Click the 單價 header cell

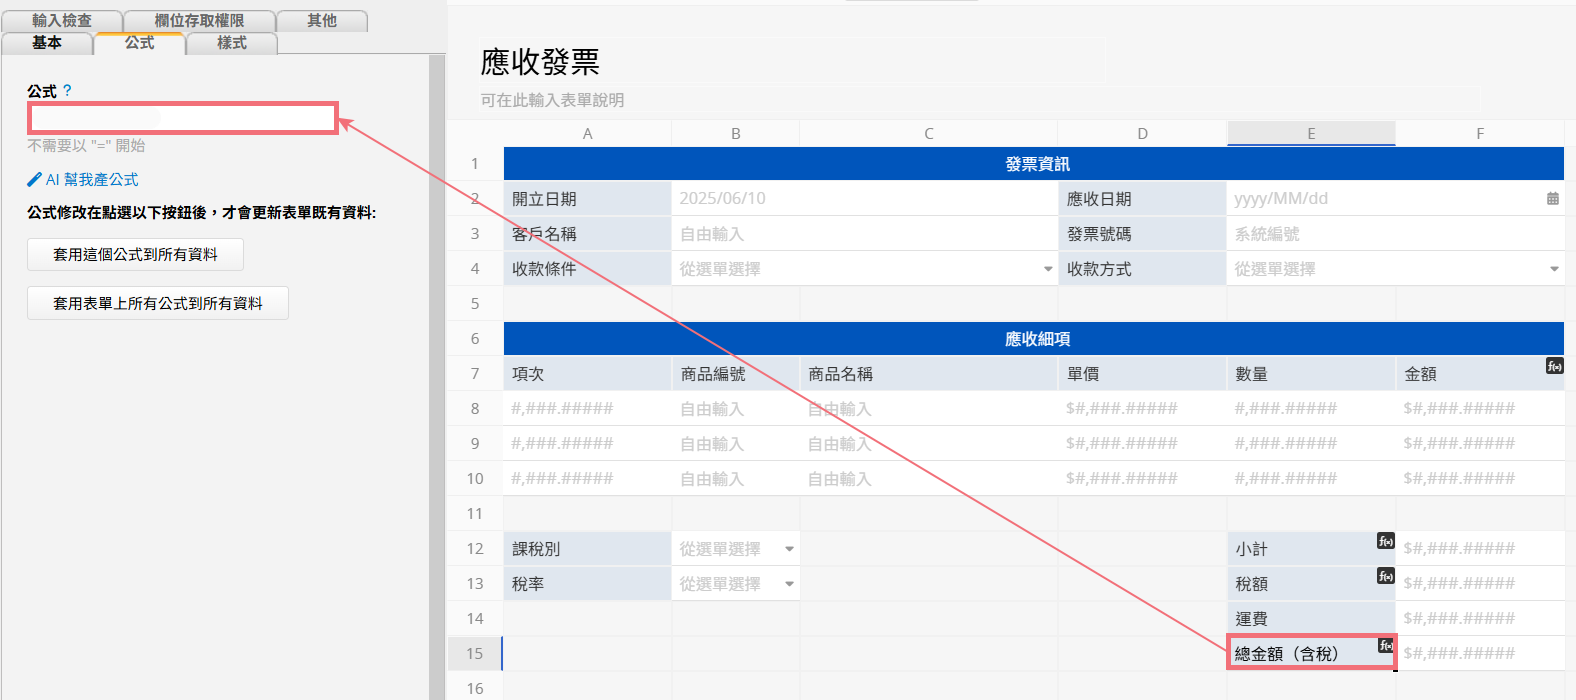pyautogui.click(x=1142, y=374)
